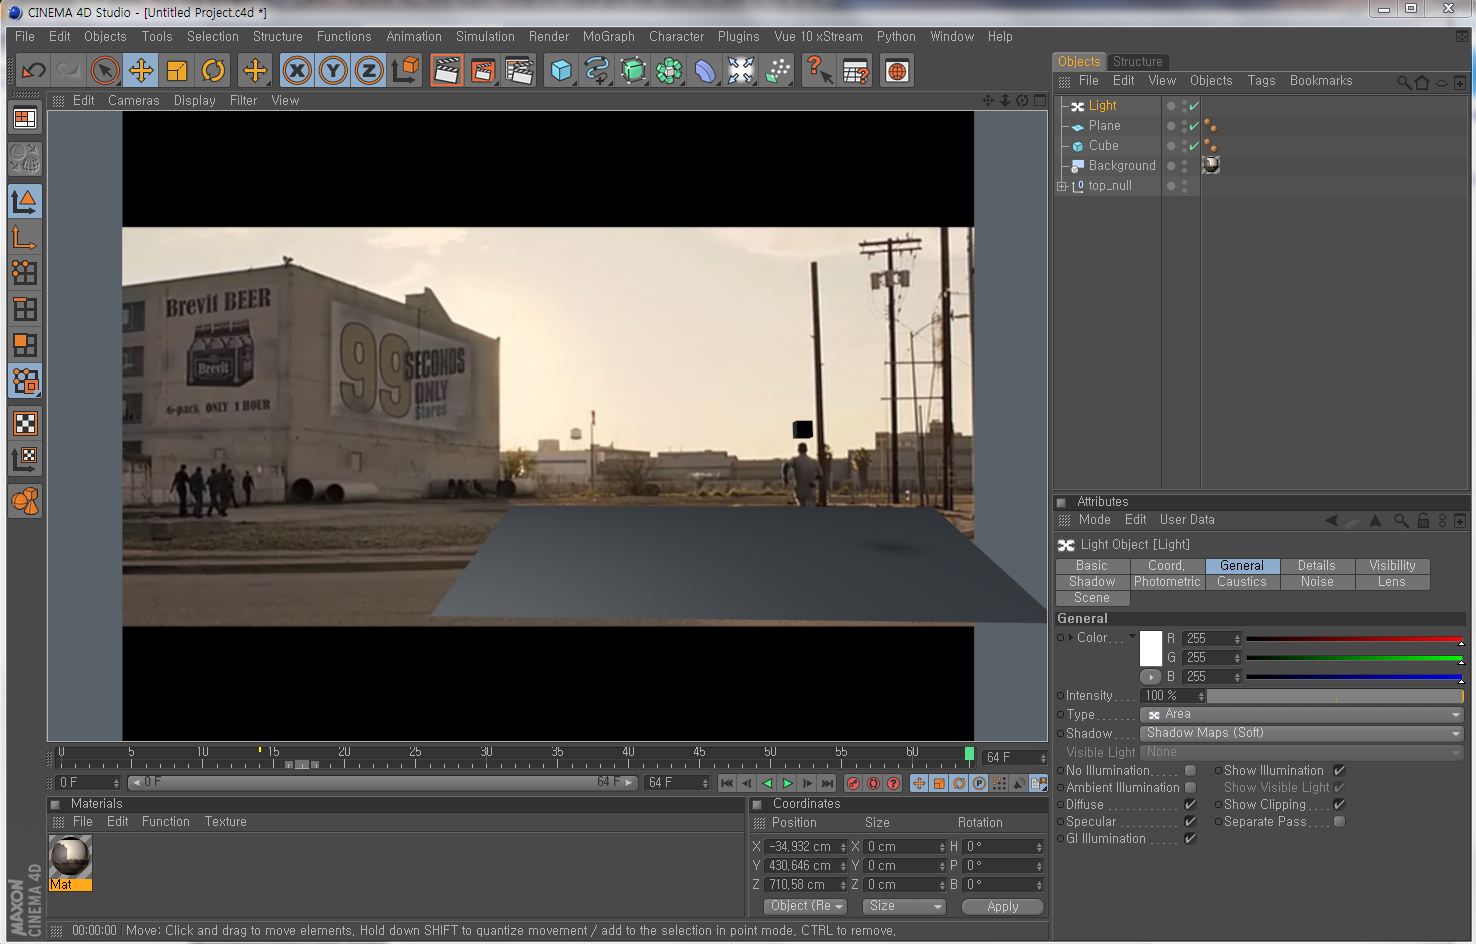Enable Texture mode in left palette

[25, 423]
